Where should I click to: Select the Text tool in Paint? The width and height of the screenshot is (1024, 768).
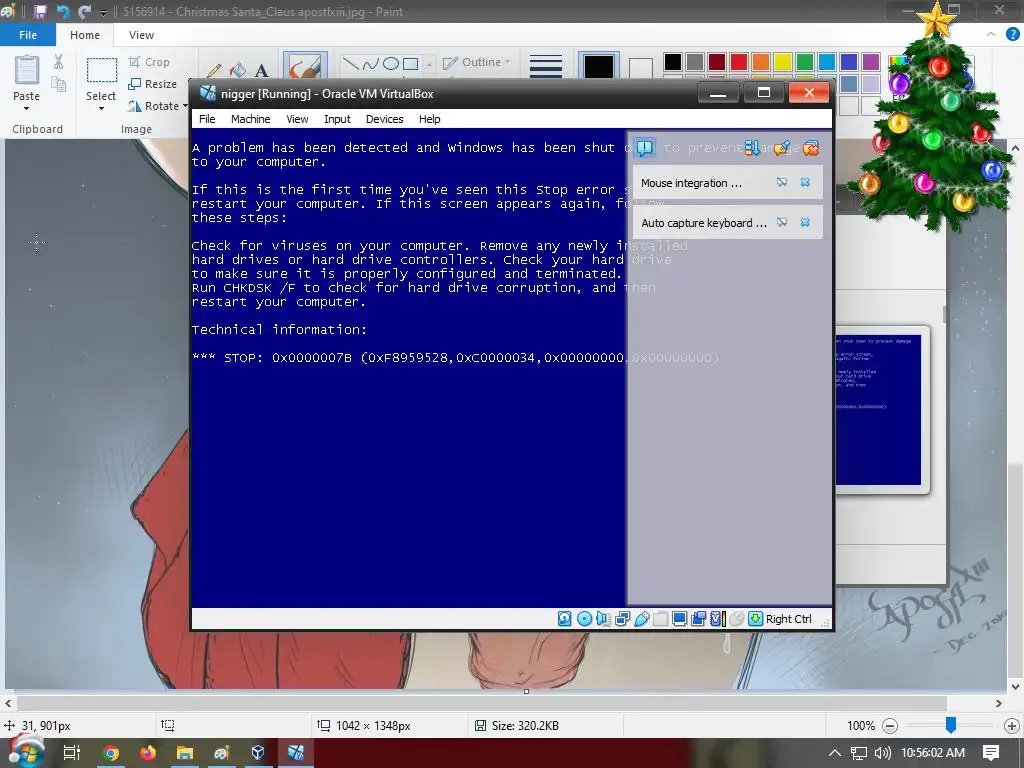tap(262, 71)
